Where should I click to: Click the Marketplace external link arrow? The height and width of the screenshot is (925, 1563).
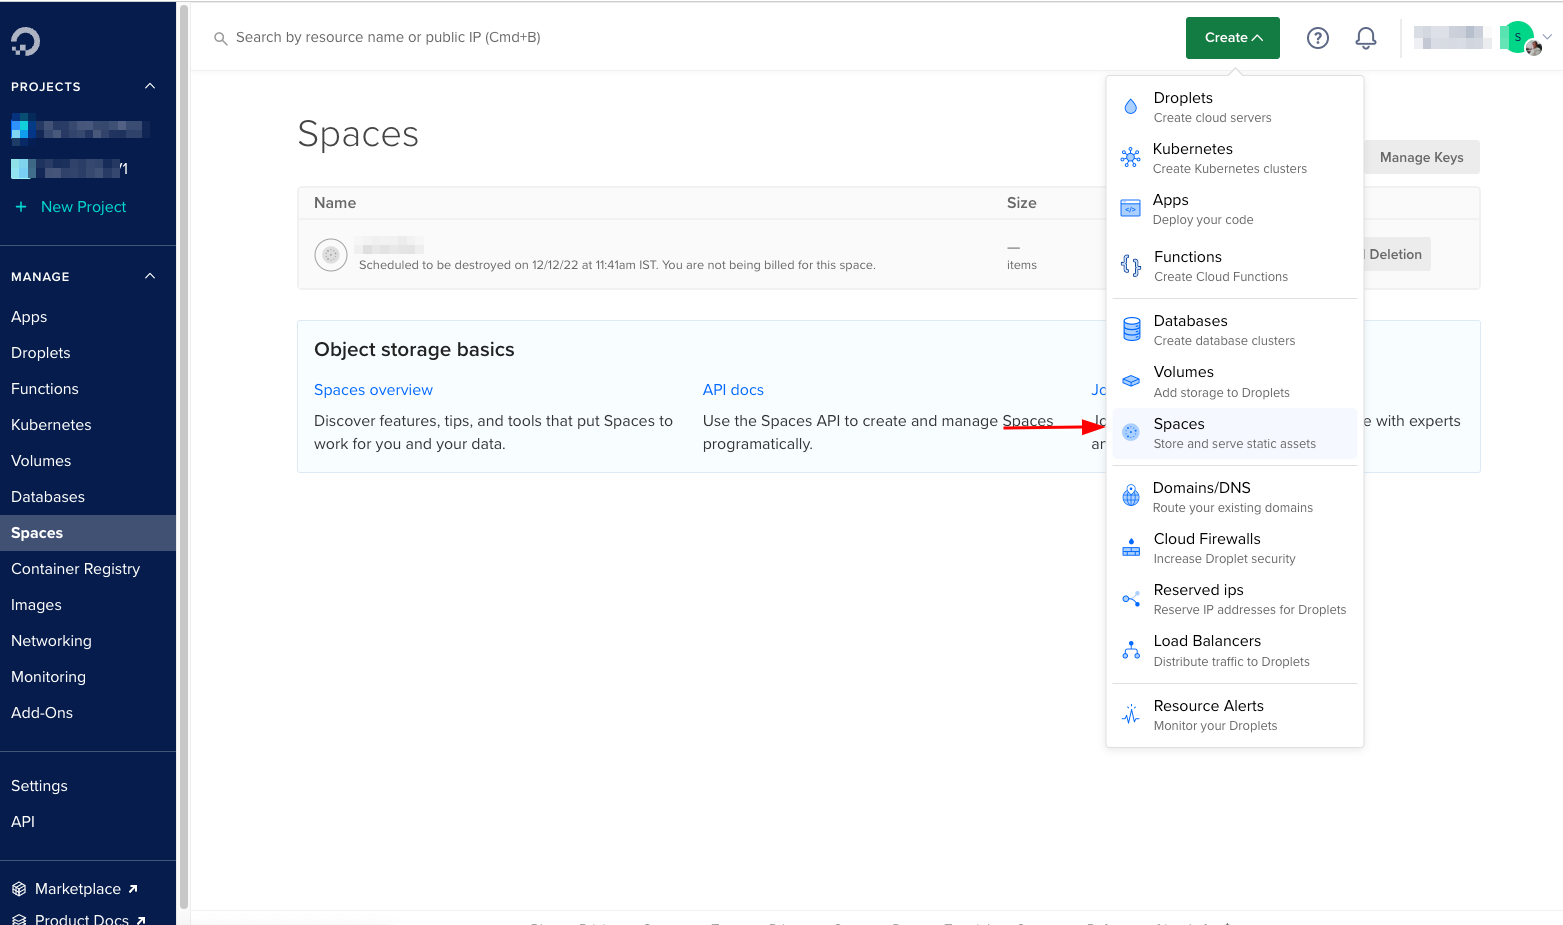133,888
